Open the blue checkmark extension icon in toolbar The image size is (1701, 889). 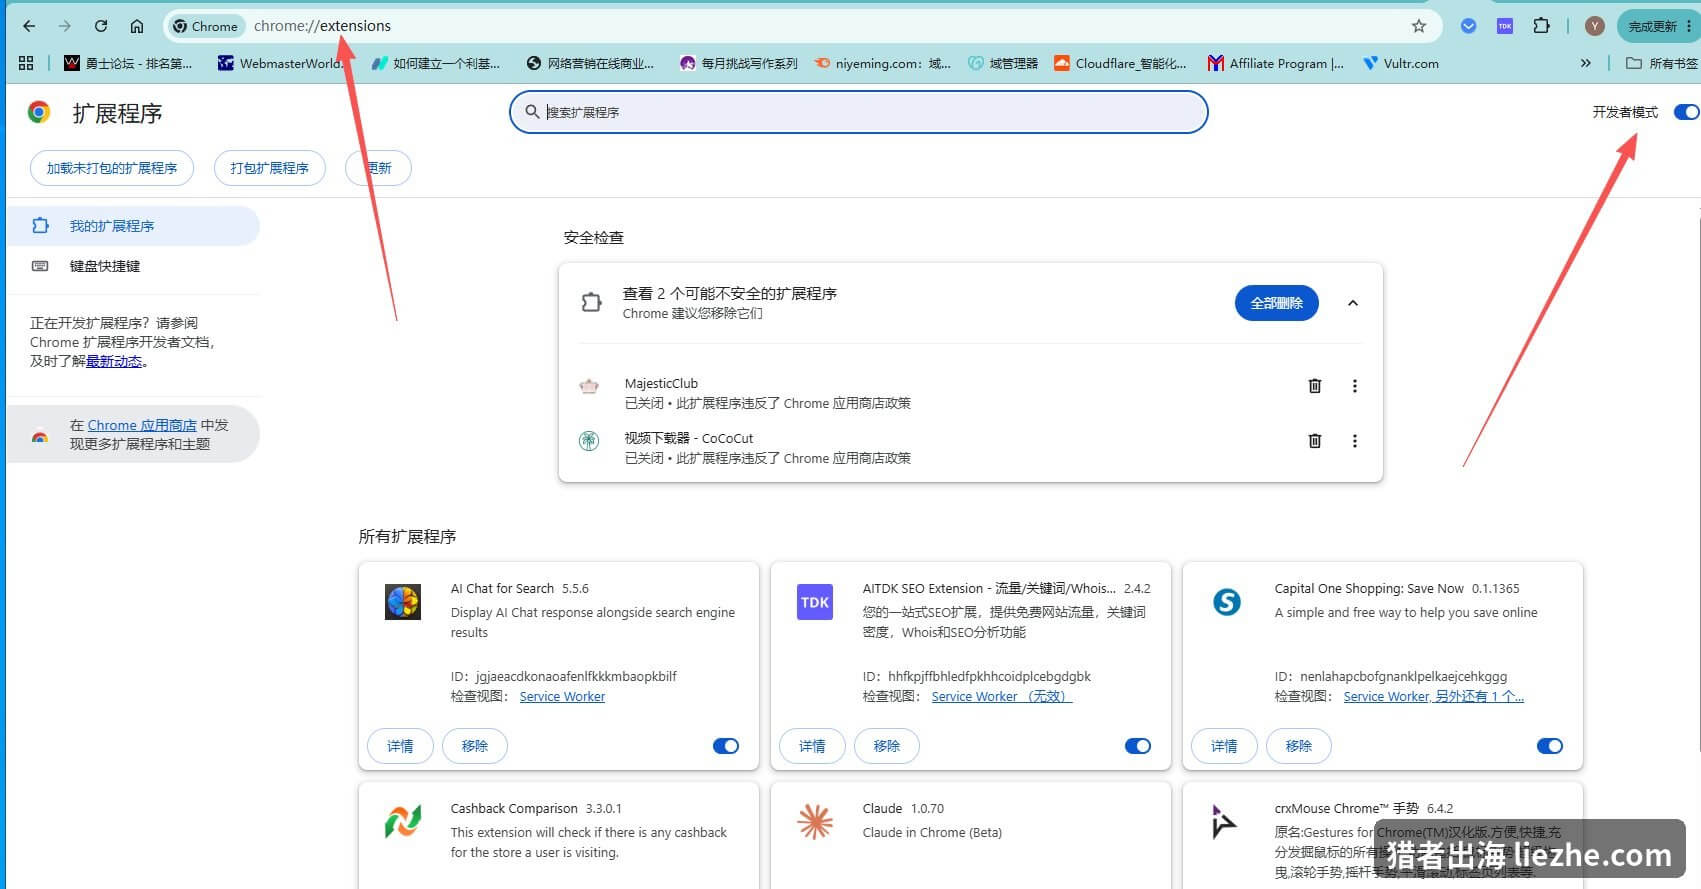click(x=1468, y=26)
